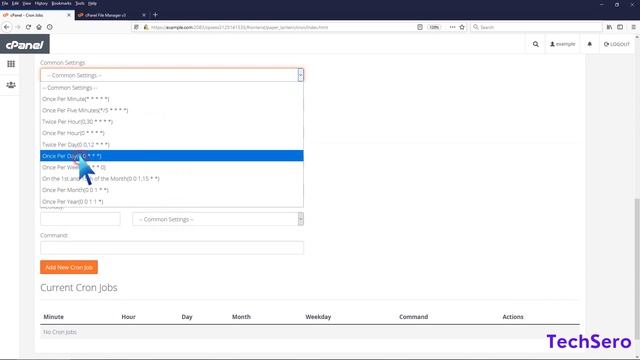The height and width of the screenshot is (360, 640).
Task: Click the Actions column header
Action: [513, 317]
